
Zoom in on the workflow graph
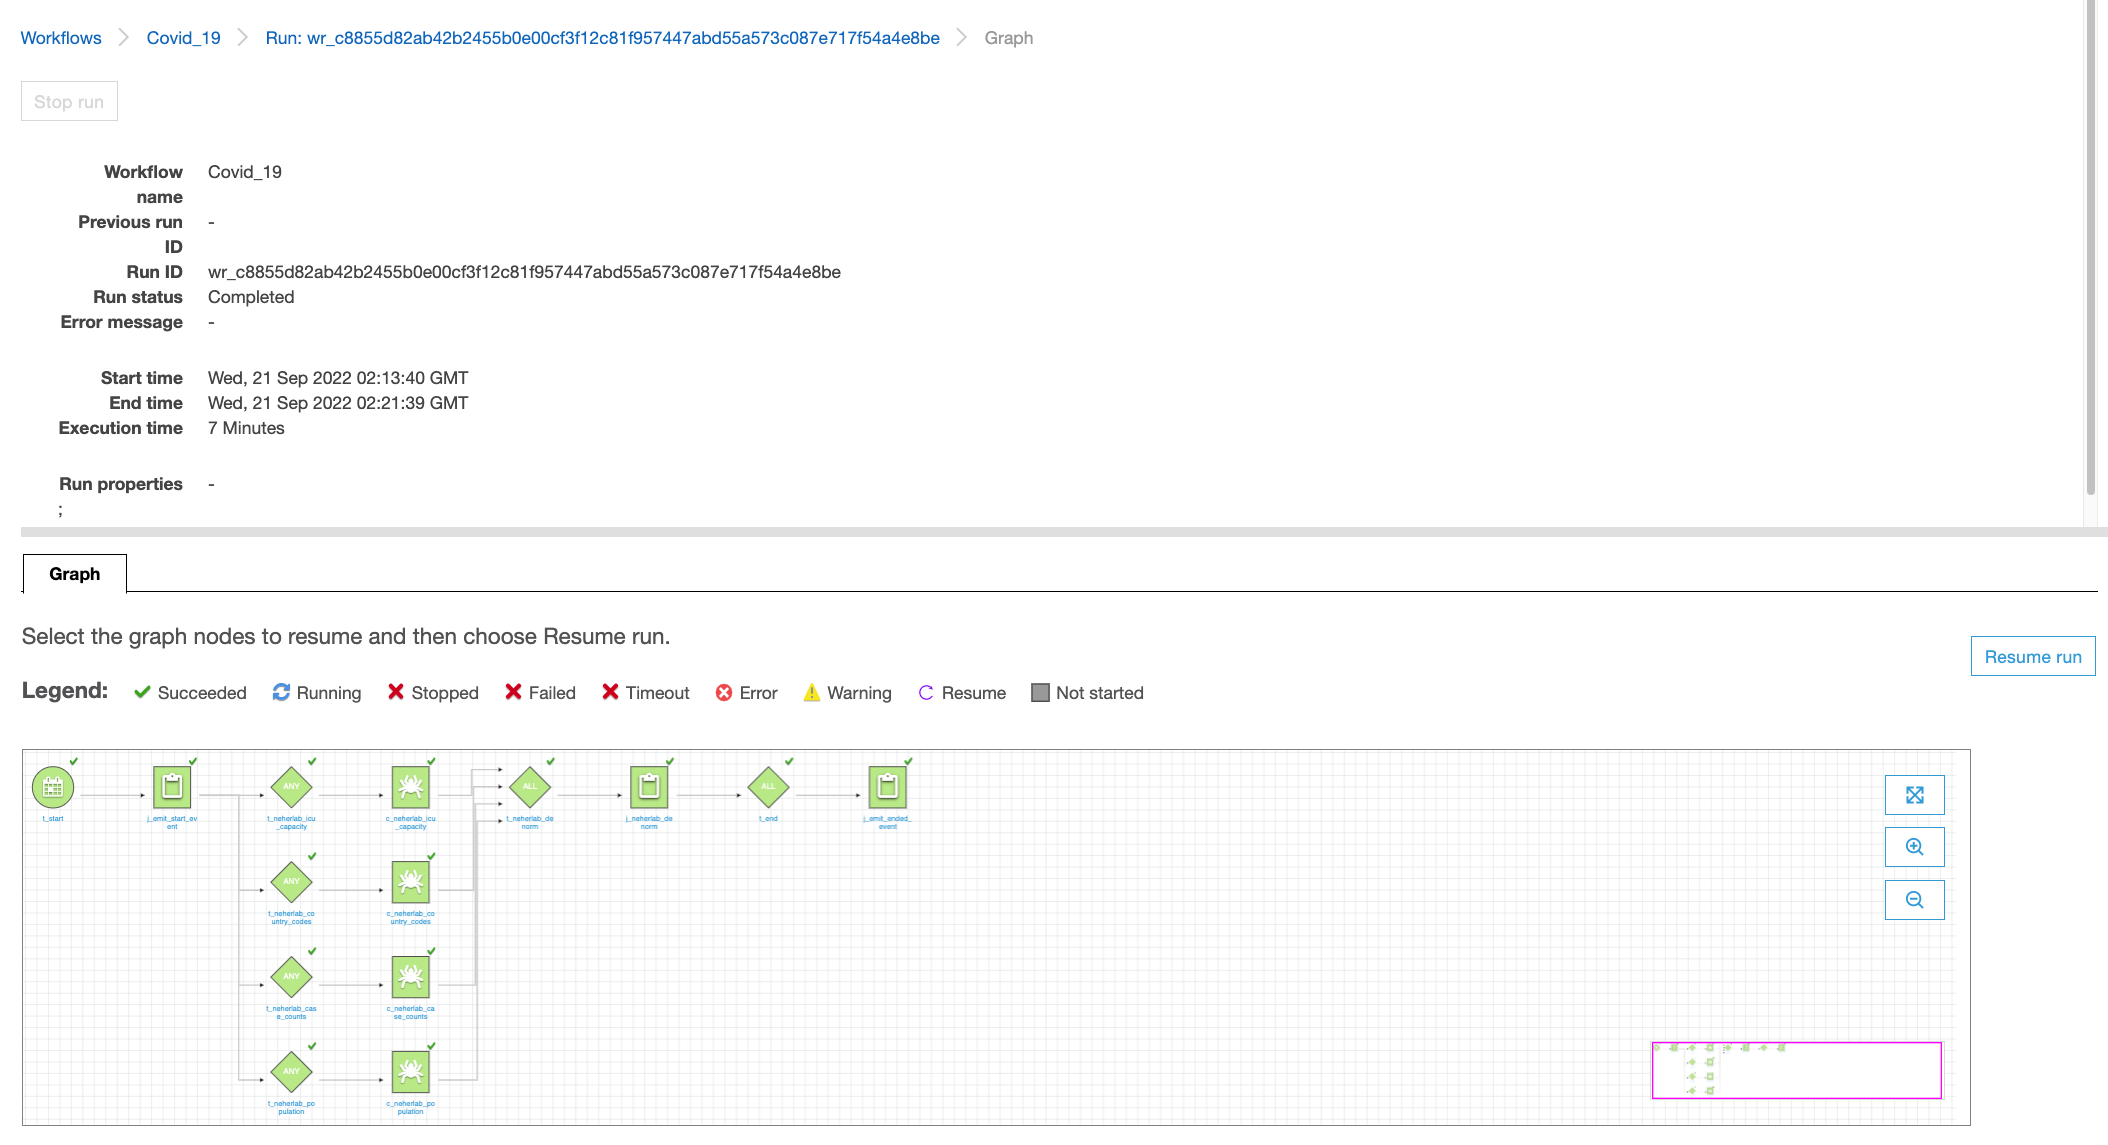[x=1913, y=847]
